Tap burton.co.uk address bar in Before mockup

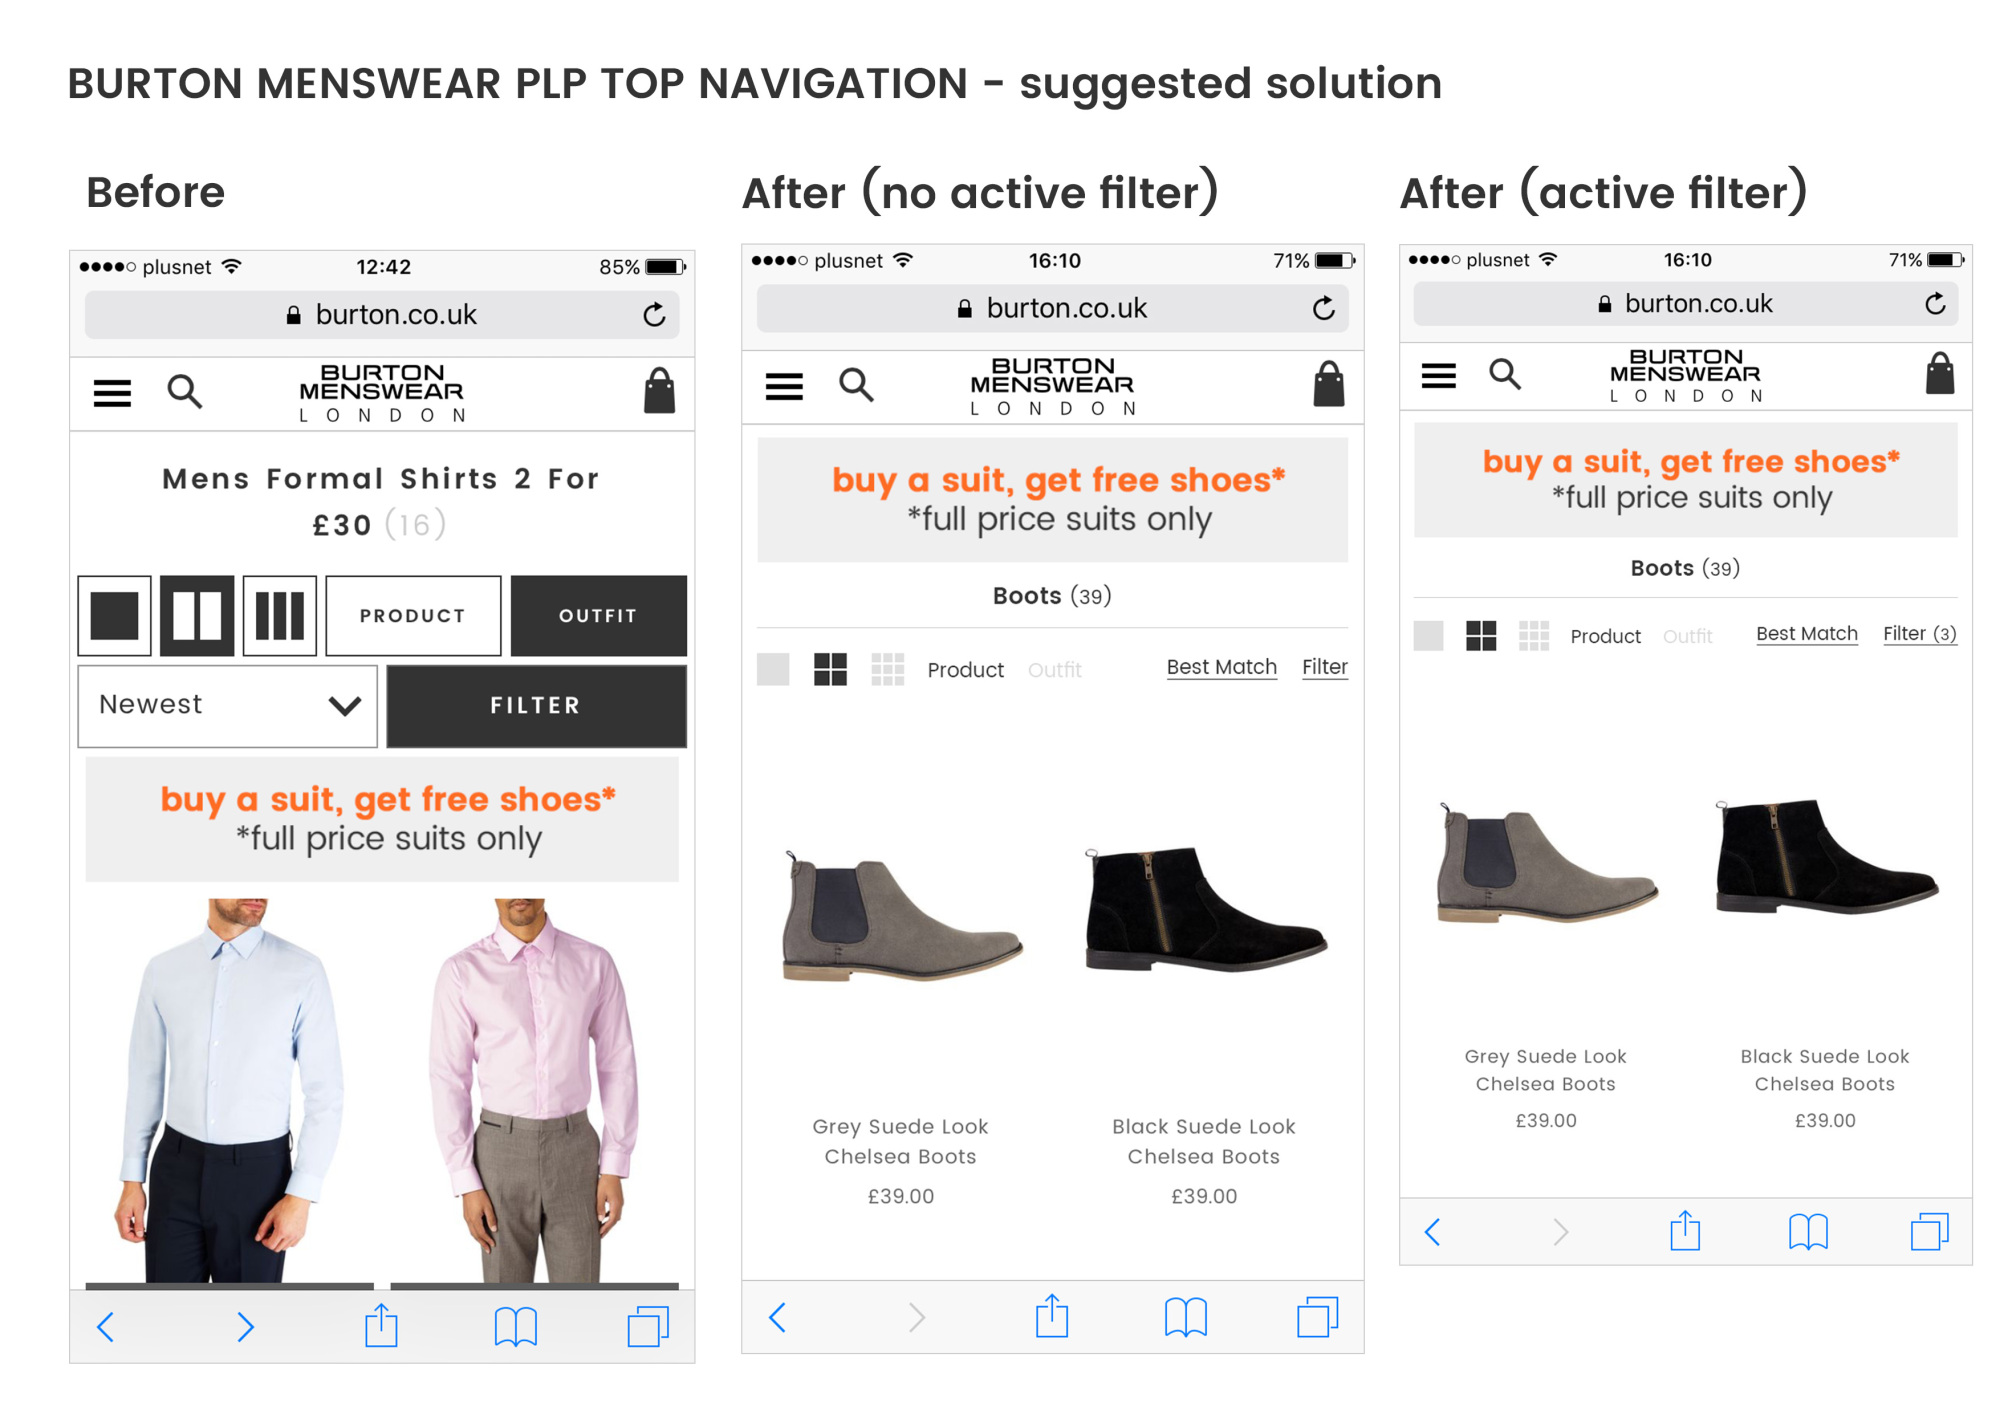pos(382,315)
